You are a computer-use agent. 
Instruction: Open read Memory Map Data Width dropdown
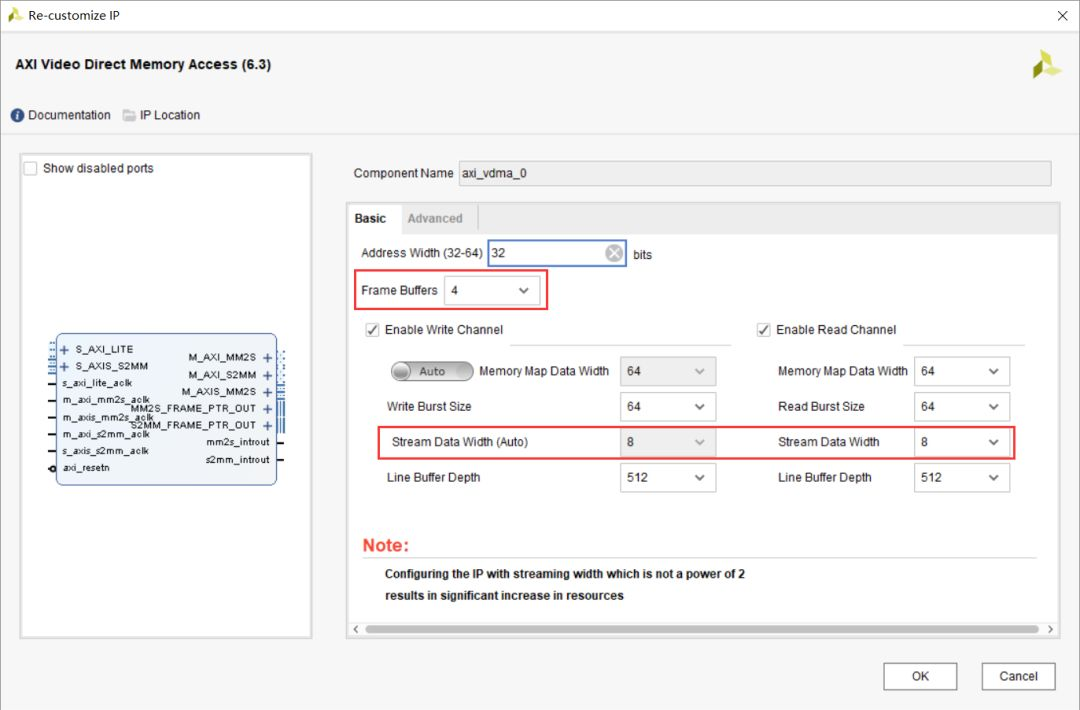(962, 371)
